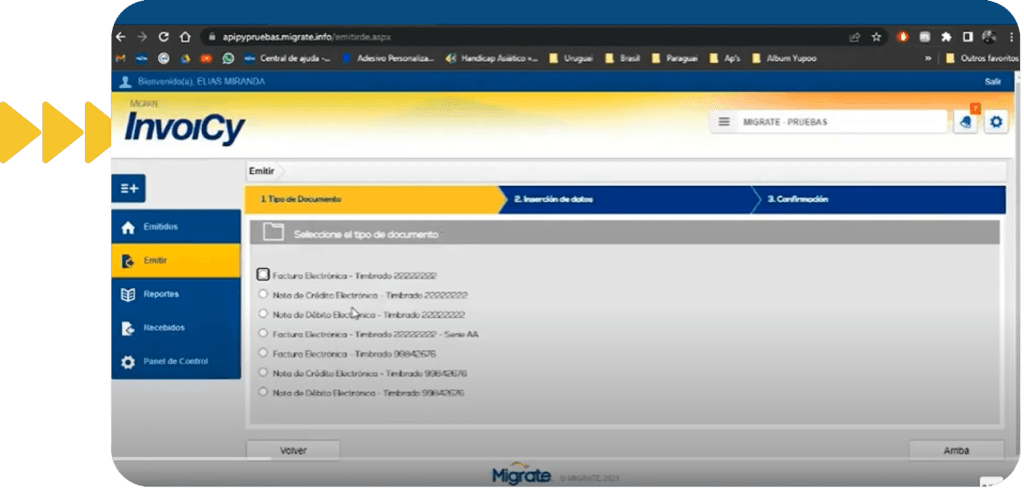This screenshot has width=1024, height=494.
Task: Click the Emitir breadcrumb tab
Action: tap(261, 171)
